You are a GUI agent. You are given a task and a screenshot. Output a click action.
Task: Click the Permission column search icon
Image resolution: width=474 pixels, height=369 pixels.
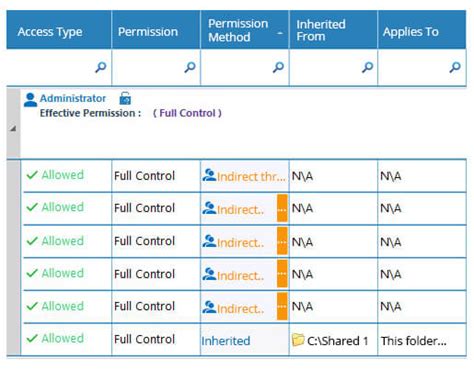(190, 67)
